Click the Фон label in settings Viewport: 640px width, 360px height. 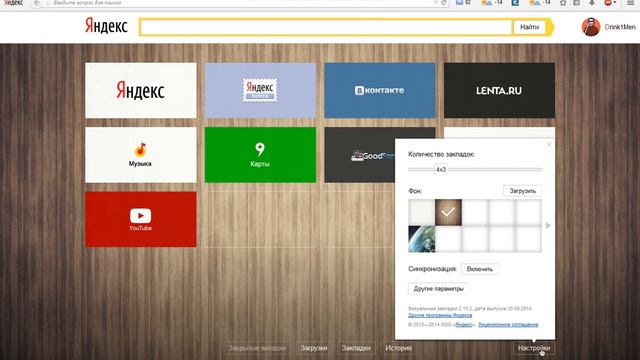tap(415, 191)
